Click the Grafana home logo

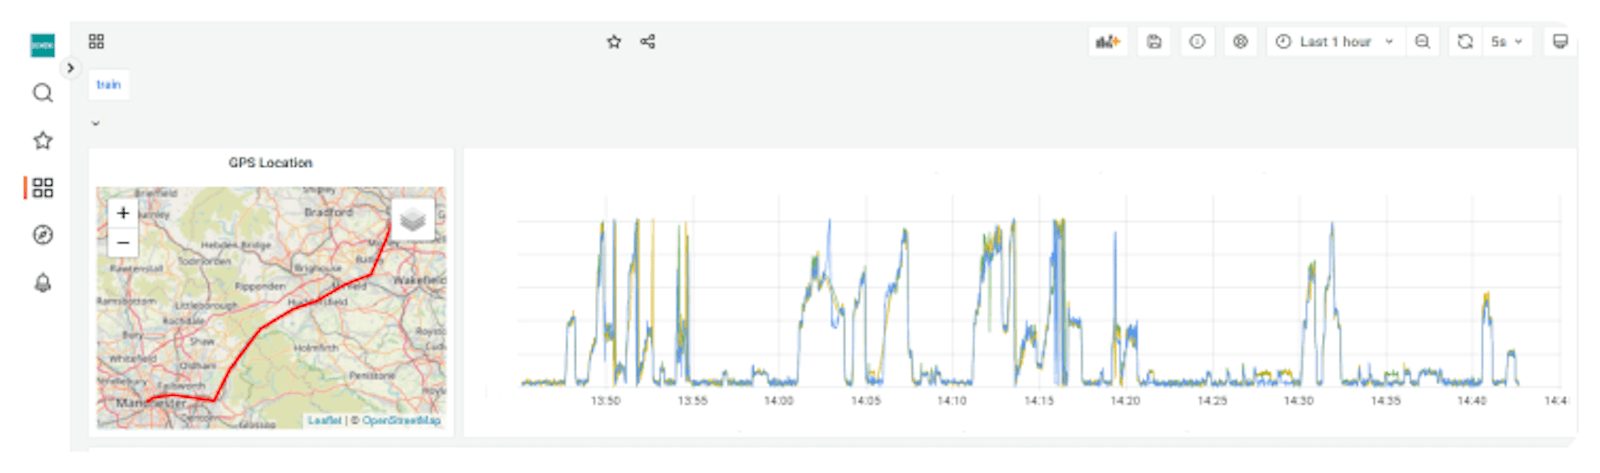click(x=42, y=45)
